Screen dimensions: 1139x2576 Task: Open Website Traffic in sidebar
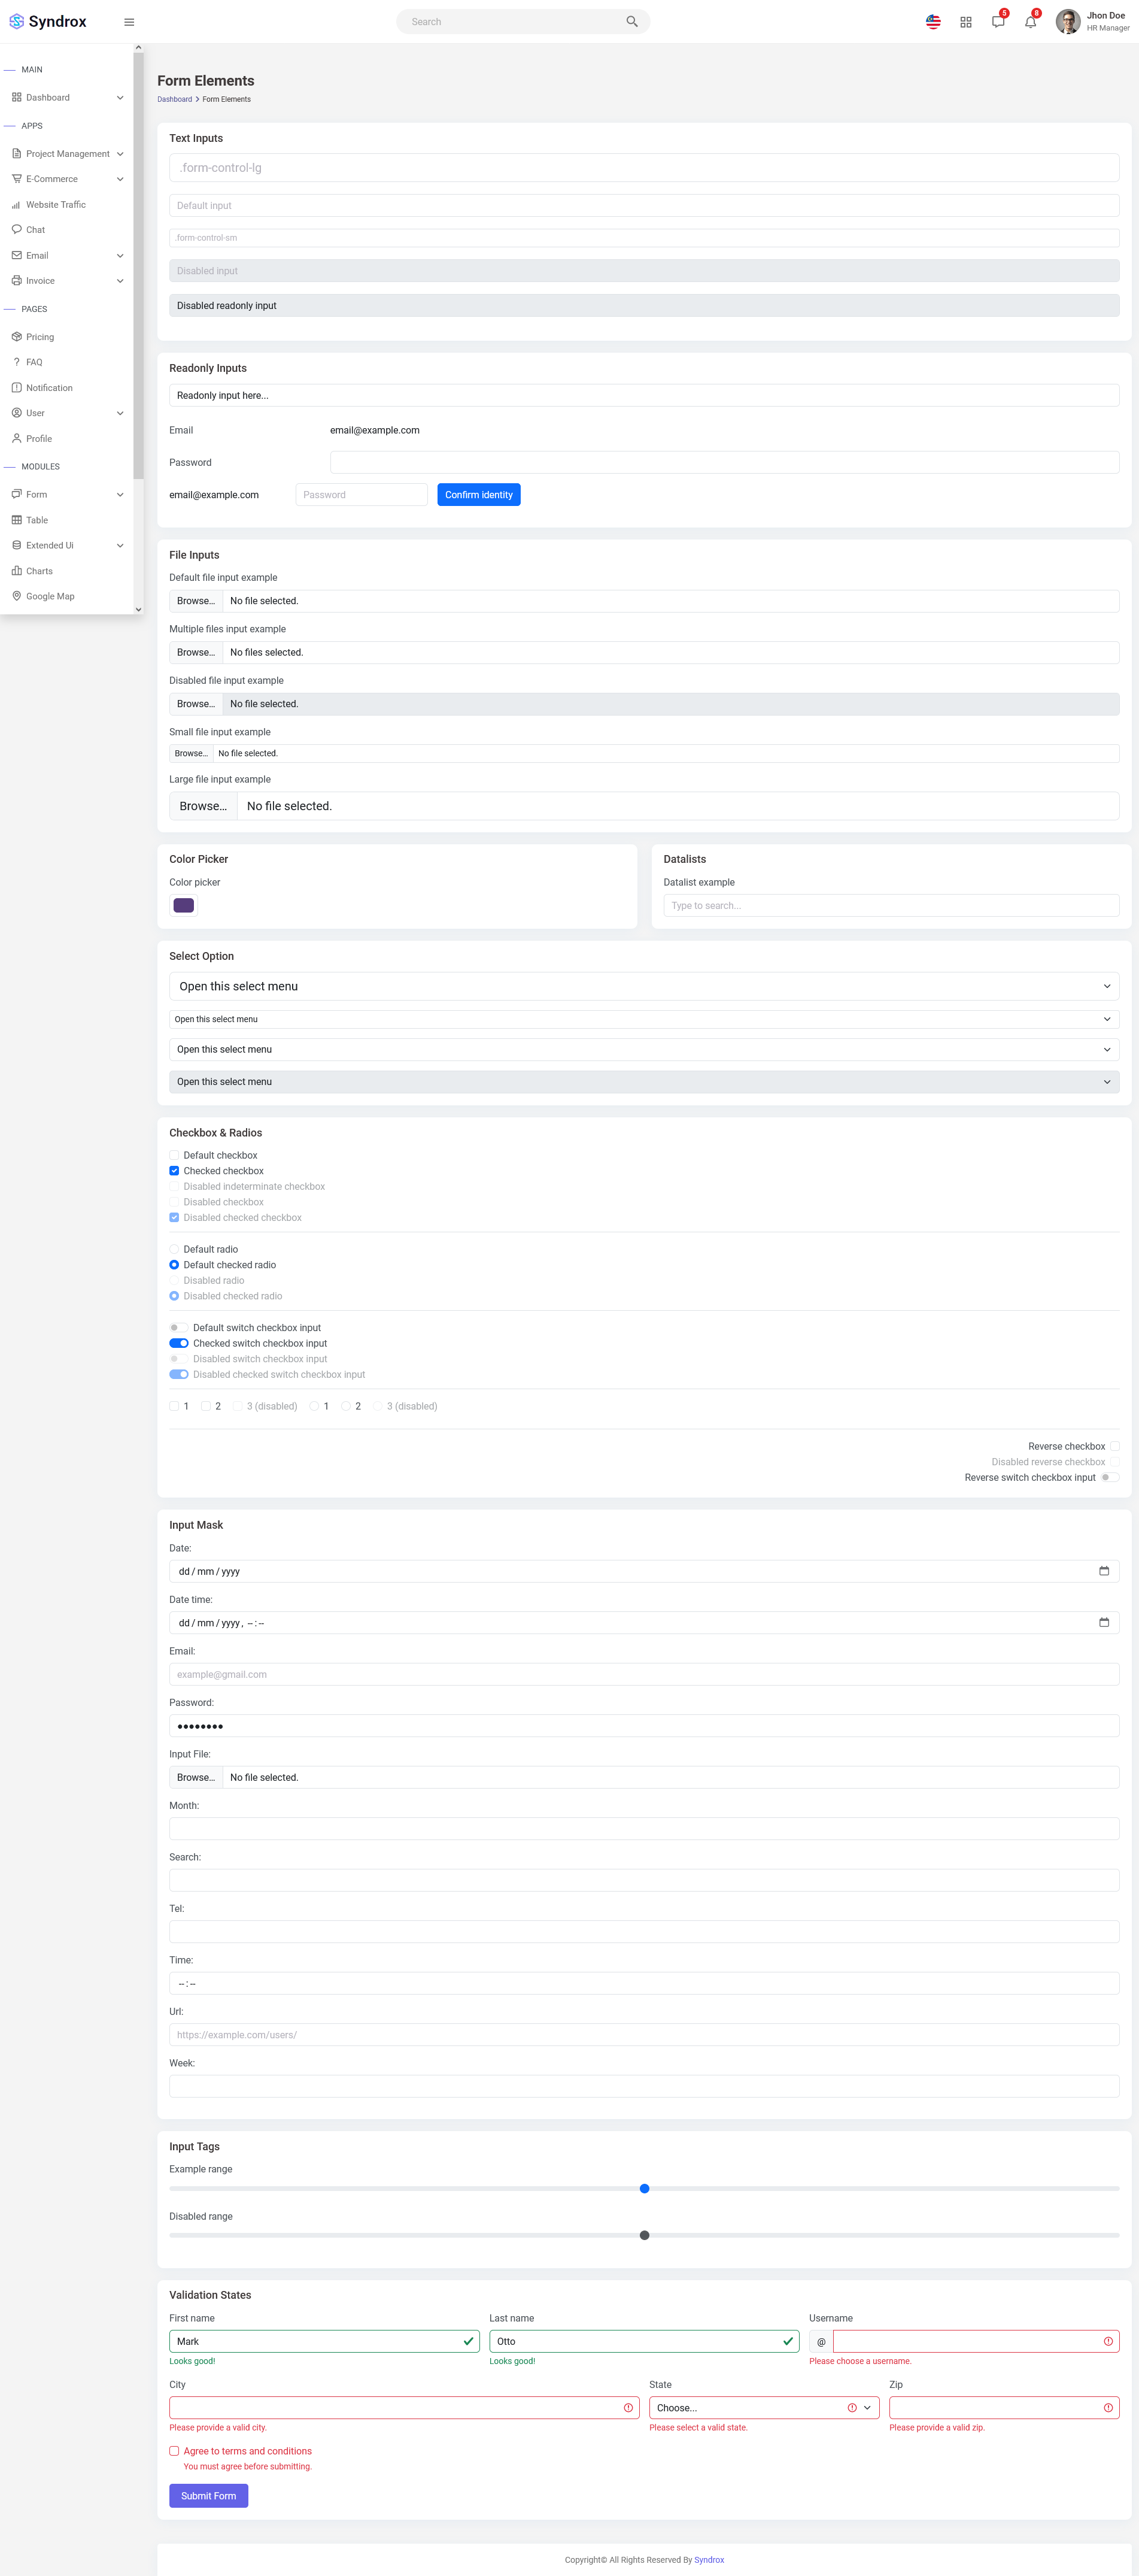click(x=56, y=205)
